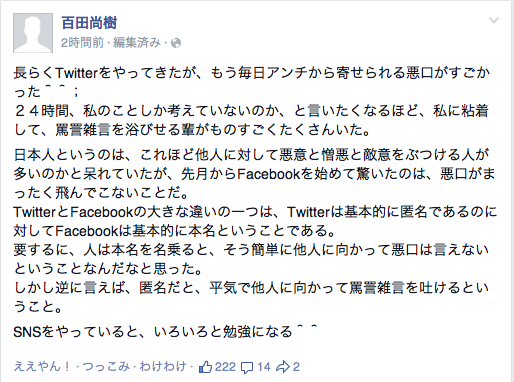Click the speech bubble comments icon

pos(247,367)
